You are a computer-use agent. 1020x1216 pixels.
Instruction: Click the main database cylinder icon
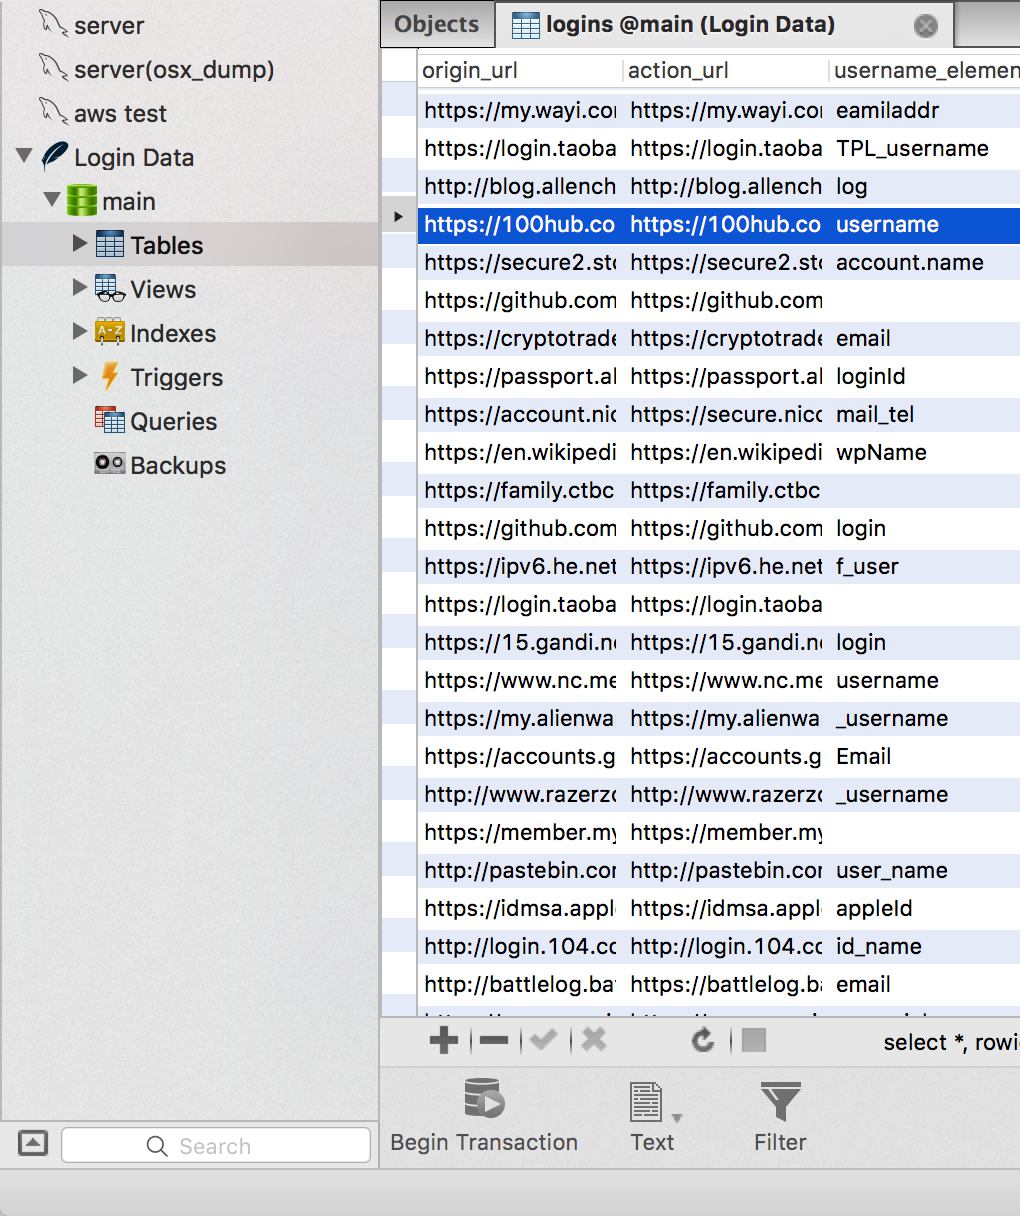82,200
